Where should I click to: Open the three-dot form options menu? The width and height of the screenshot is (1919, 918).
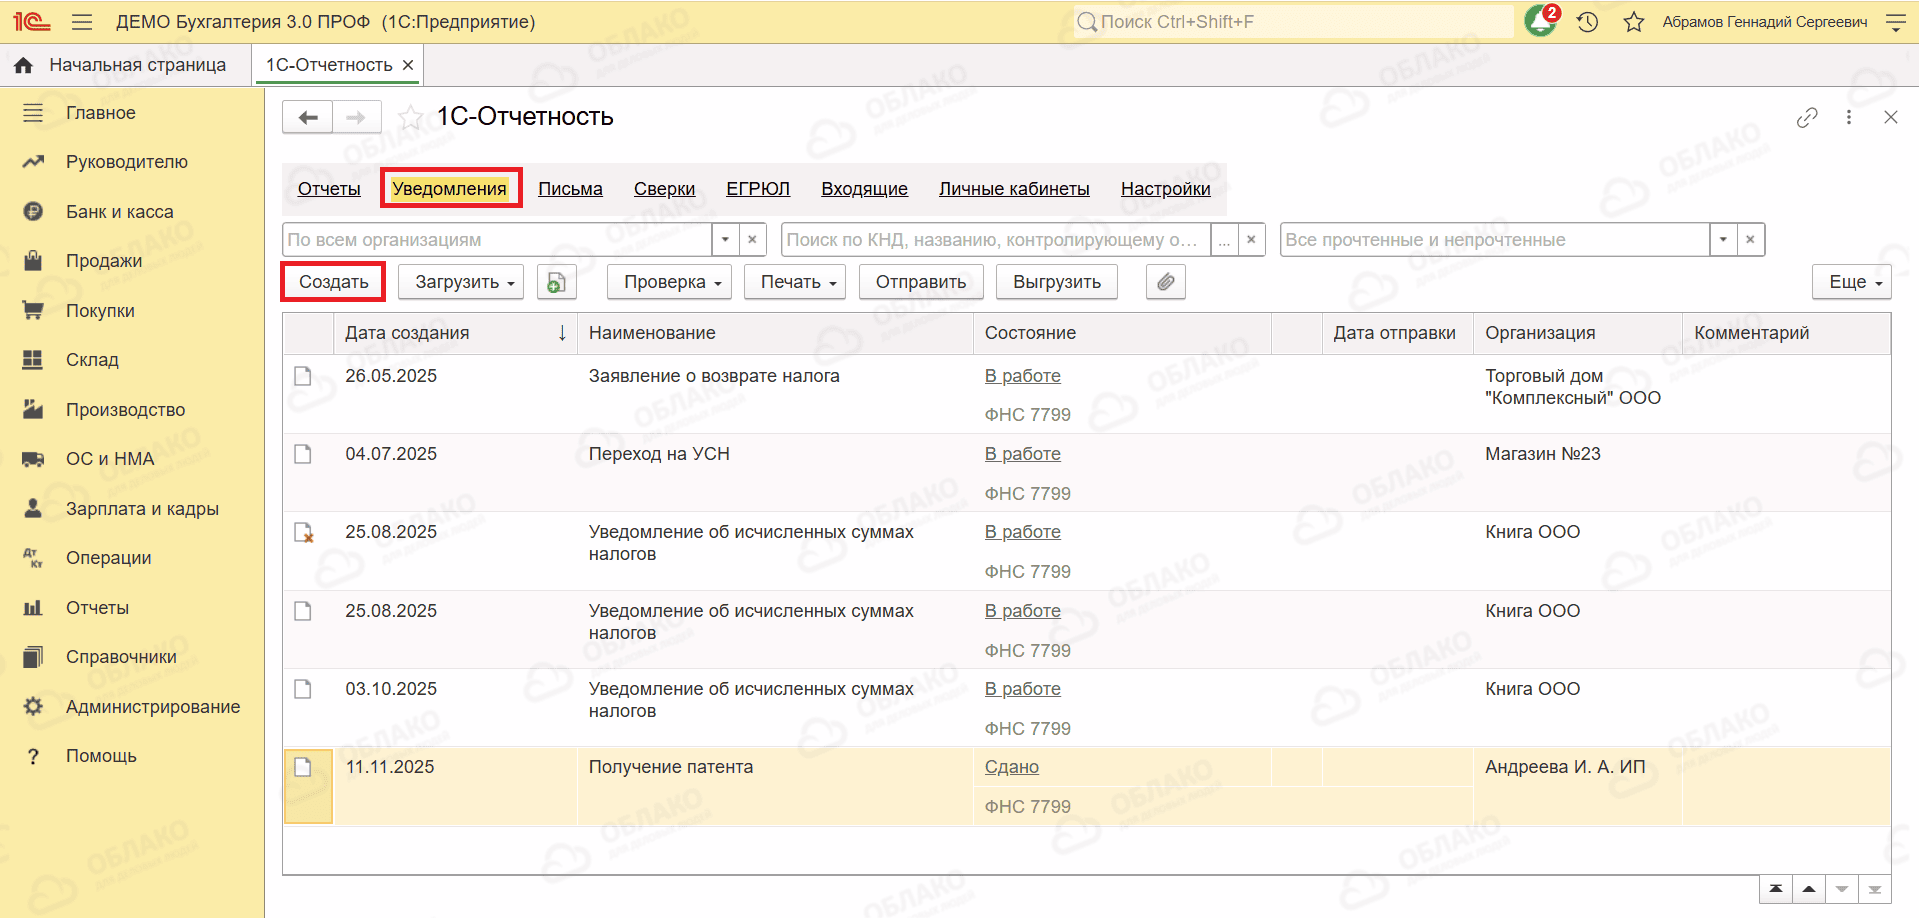[x=1849, y=118]
